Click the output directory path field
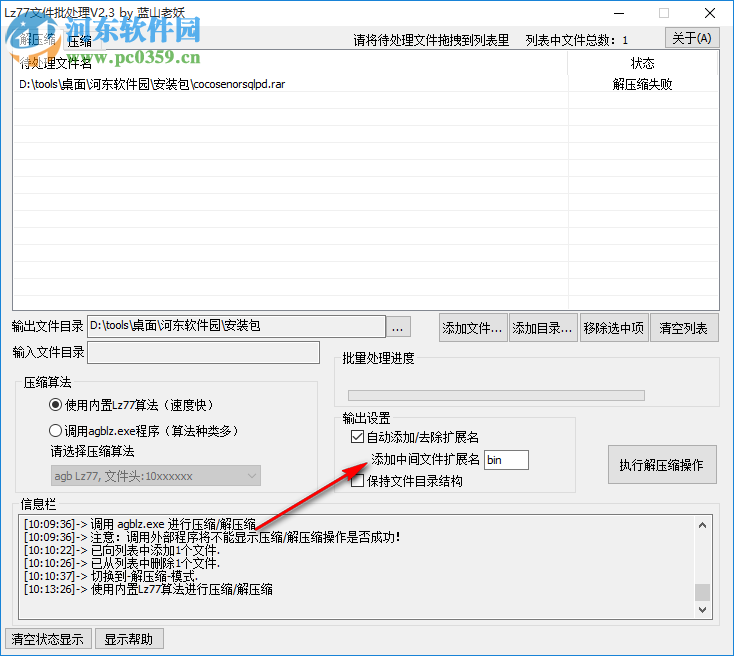The height and width of the screenshot is (656, 734). [x=236, y=326]
